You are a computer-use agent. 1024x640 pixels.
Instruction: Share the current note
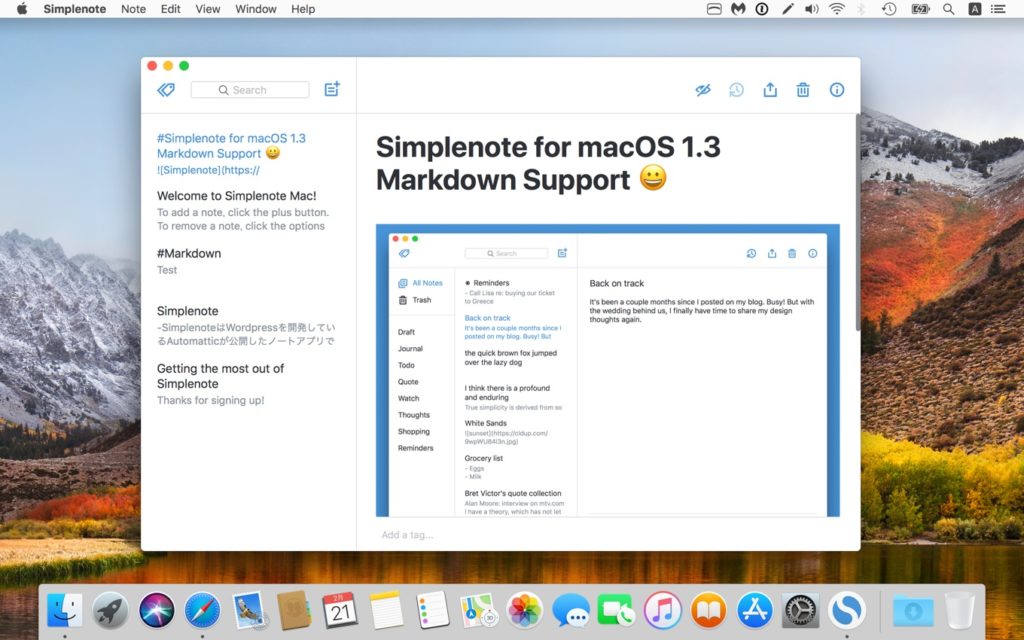click(x=770, y=90)
